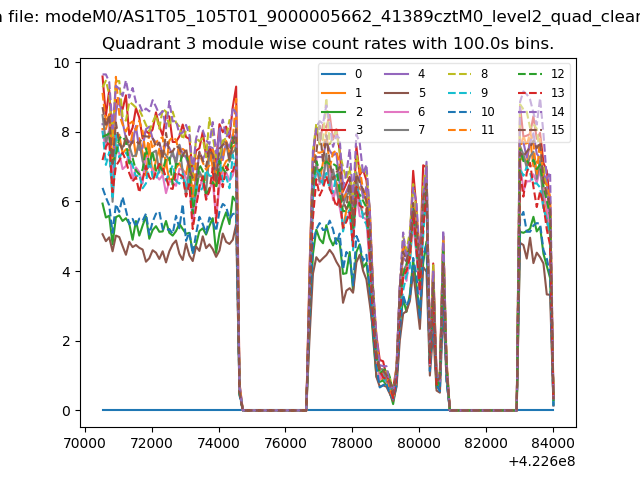Click x-axis tick label '78000'

(x=353, y=443)
